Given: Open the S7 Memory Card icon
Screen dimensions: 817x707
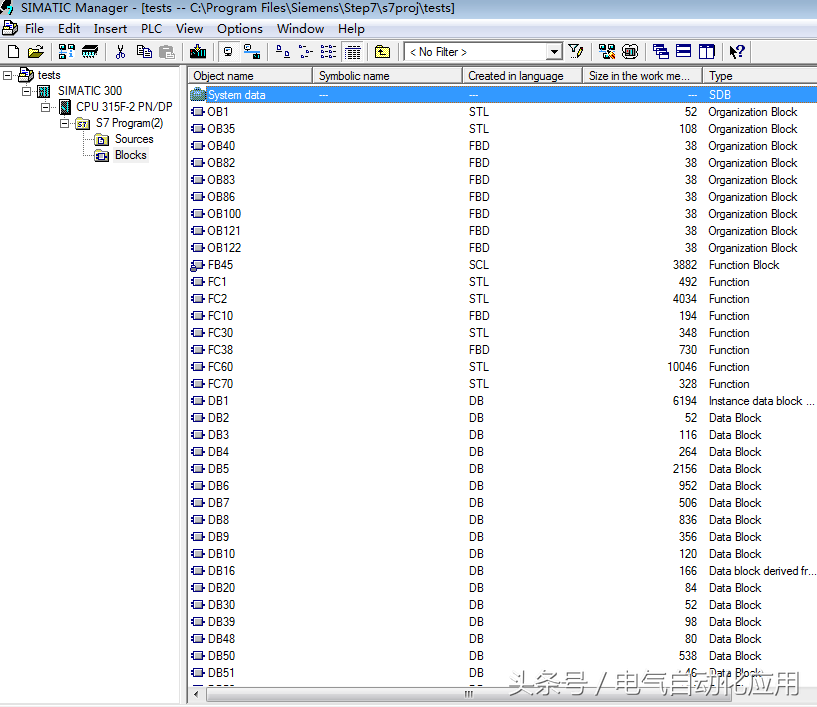Looking at the screenshot, I should (90, 51).
